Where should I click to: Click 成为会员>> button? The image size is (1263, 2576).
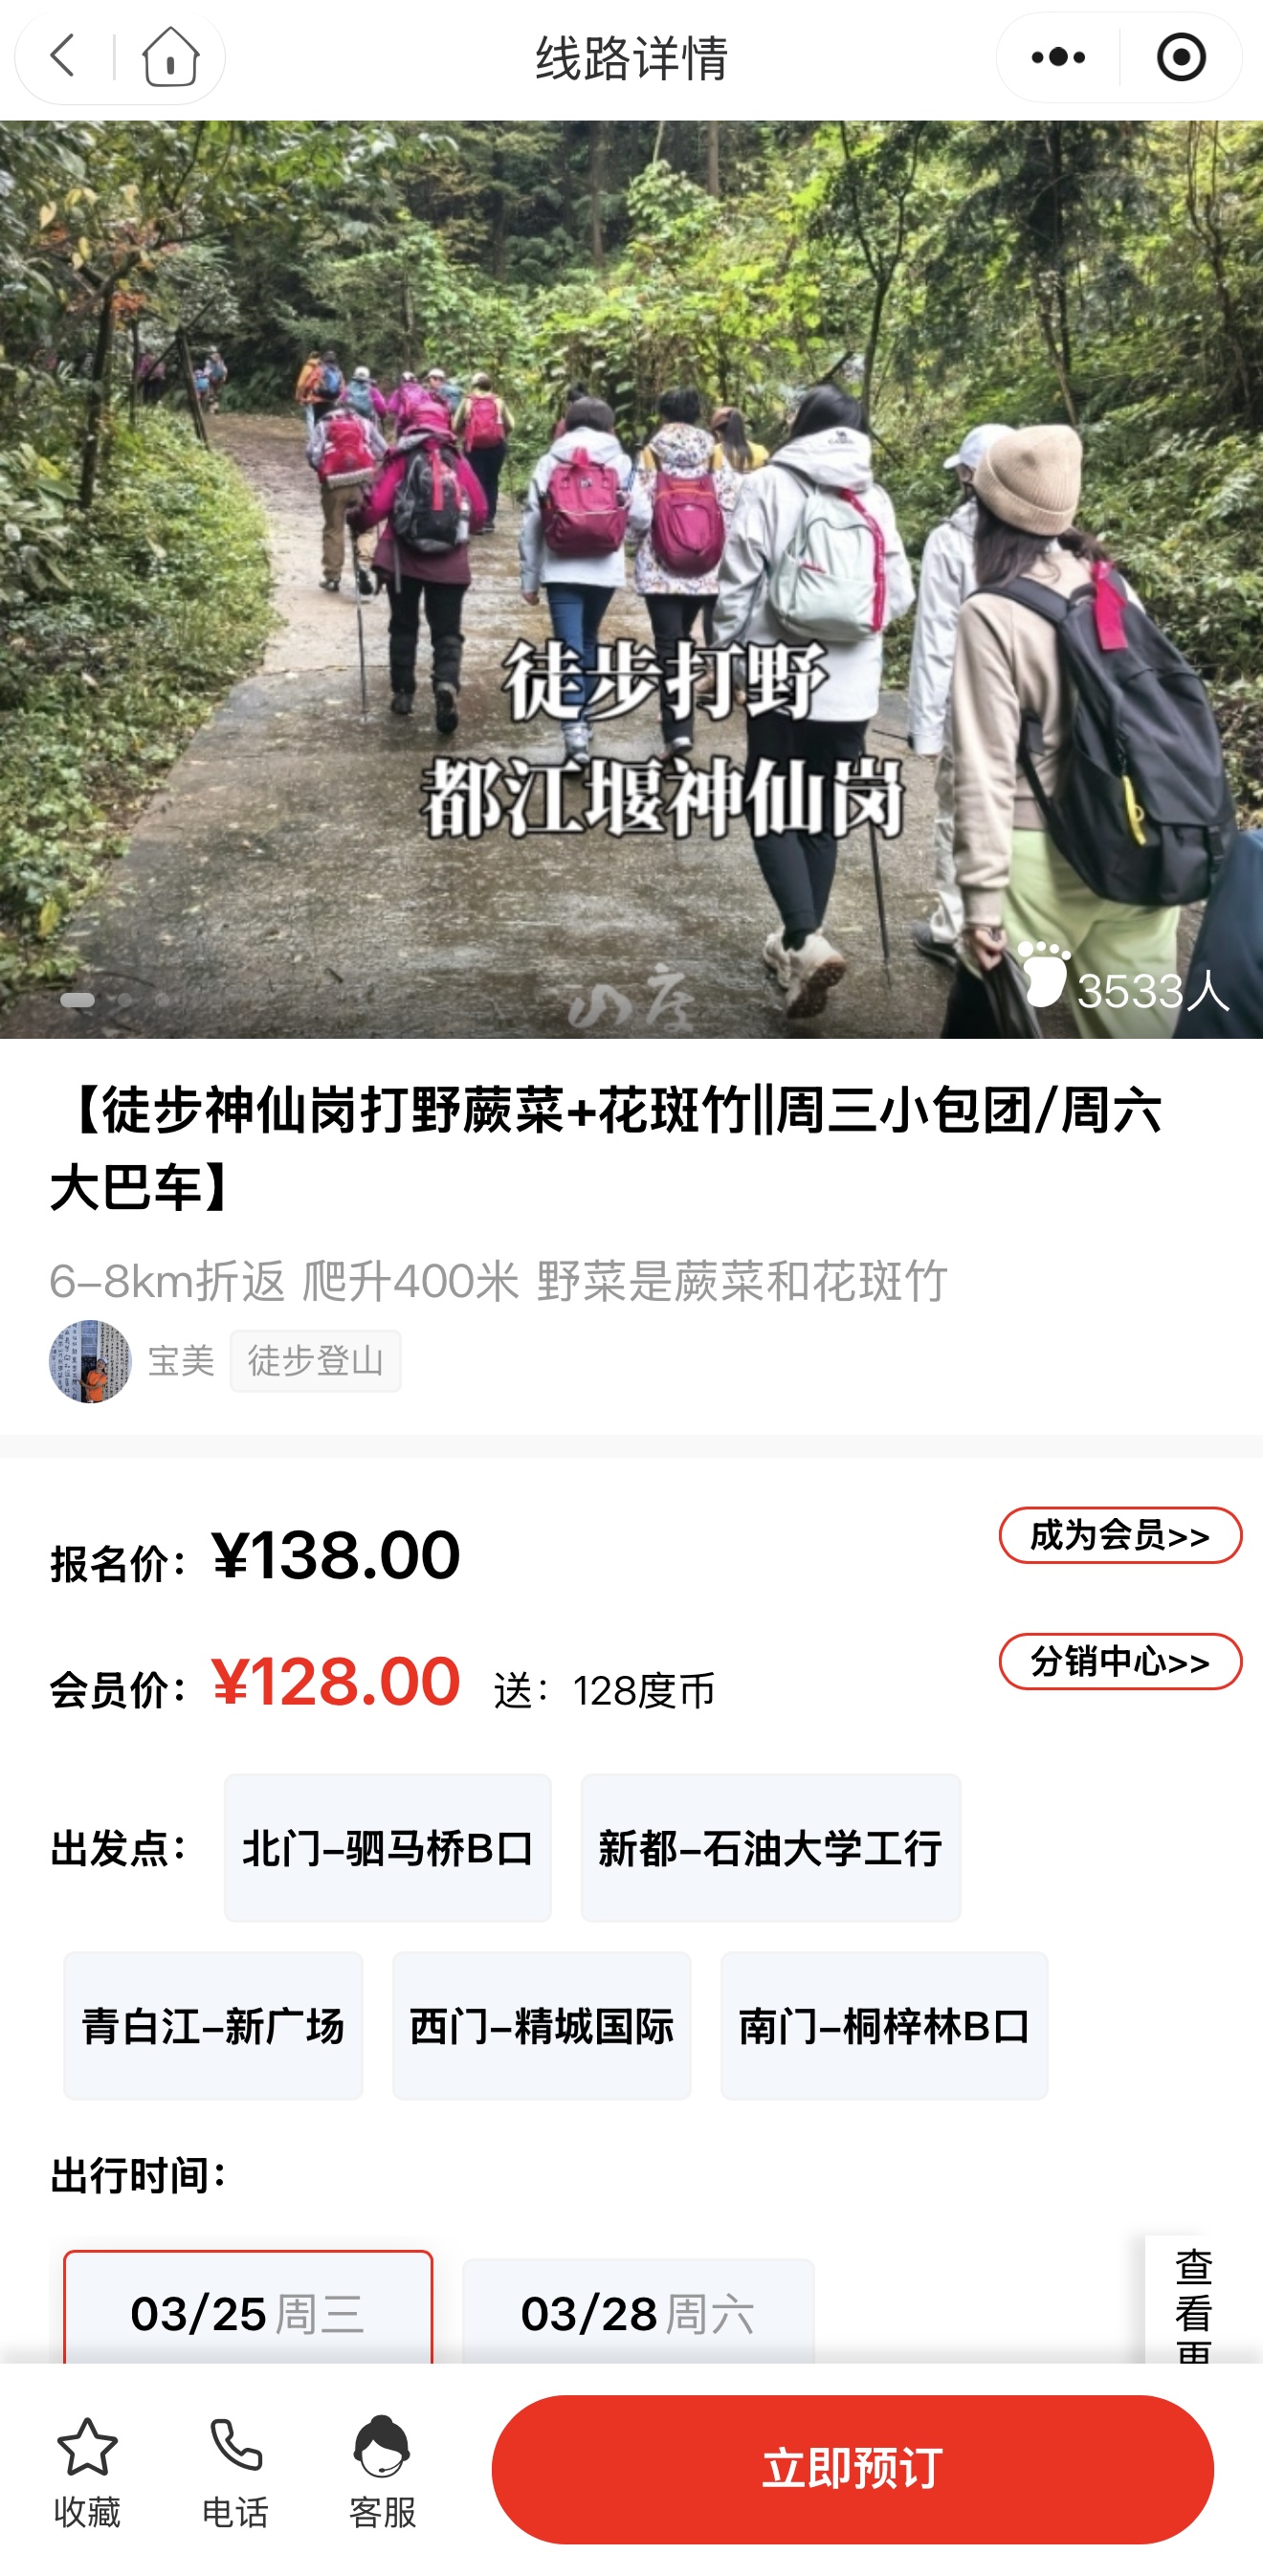click(1120, 1534)
